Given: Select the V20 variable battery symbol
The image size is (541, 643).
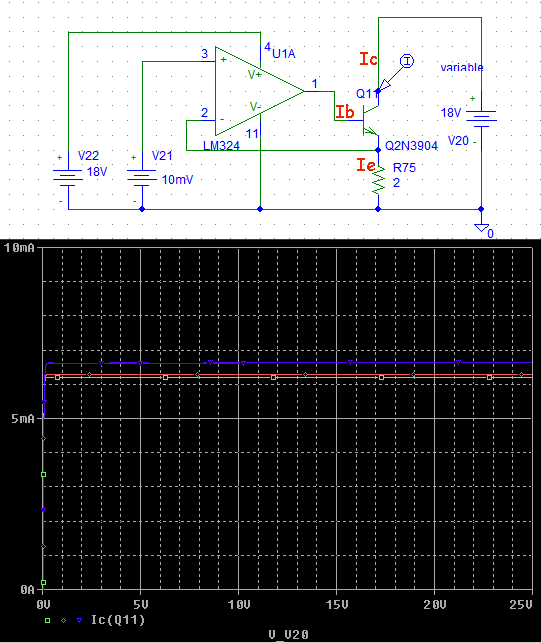Looking at the screenshot, I should [481, 121].
